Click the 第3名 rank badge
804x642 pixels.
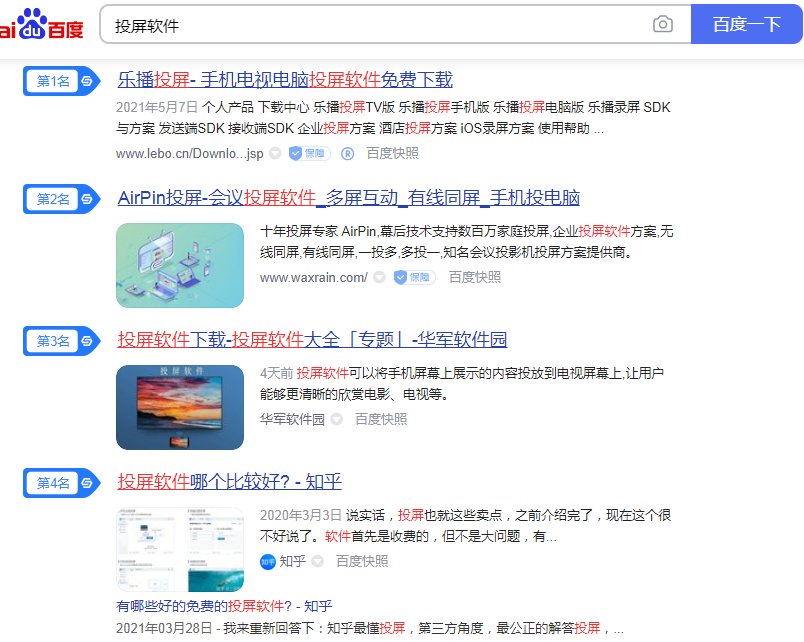coord(61,341)
